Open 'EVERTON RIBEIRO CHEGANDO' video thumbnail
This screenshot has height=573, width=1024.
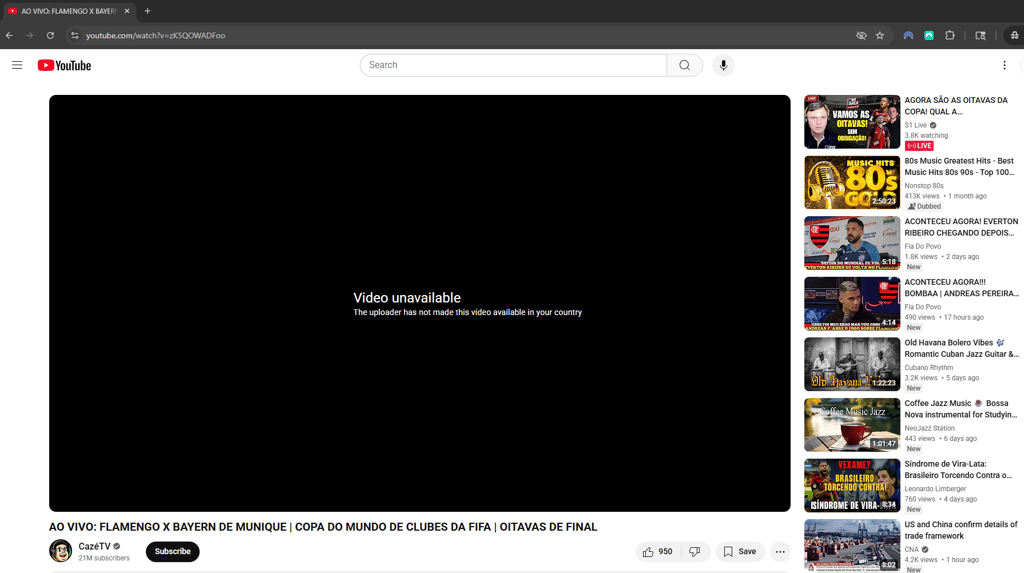click(x=852, y=243)
